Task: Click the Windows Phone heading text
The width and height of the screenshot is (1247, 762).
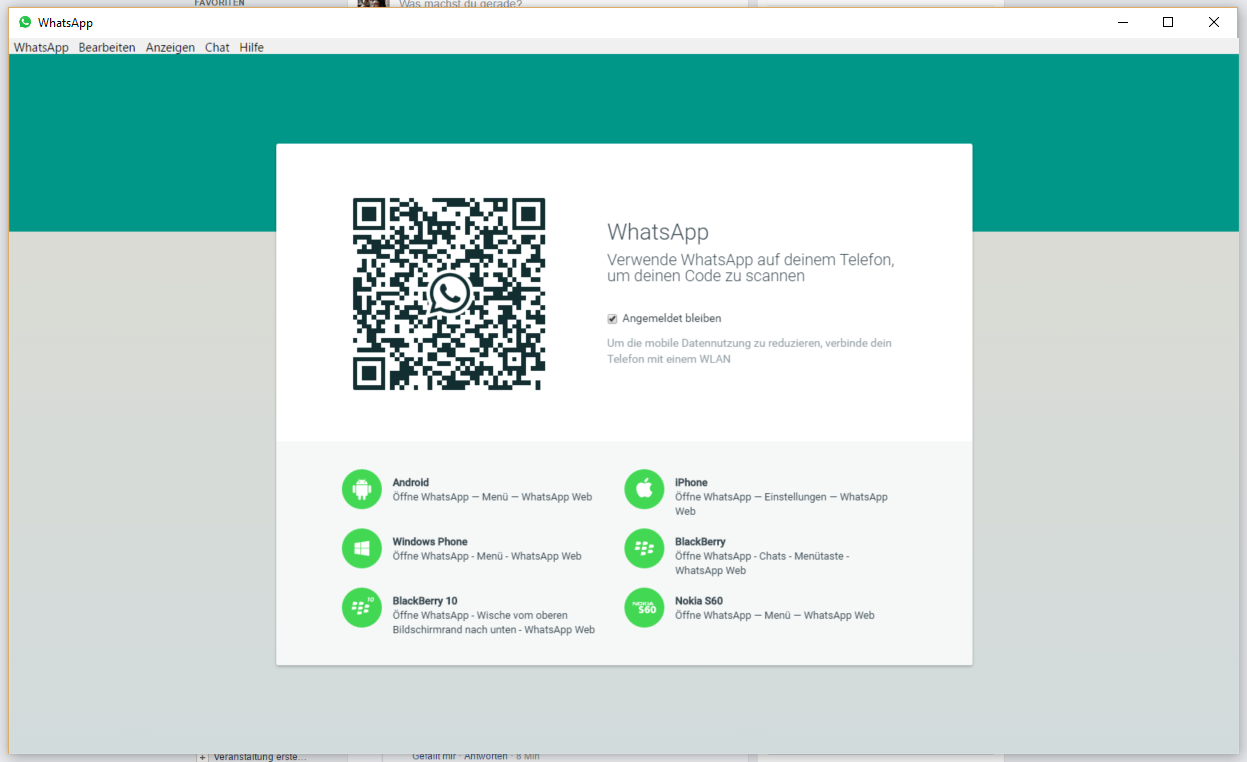Action: (430, 541)
